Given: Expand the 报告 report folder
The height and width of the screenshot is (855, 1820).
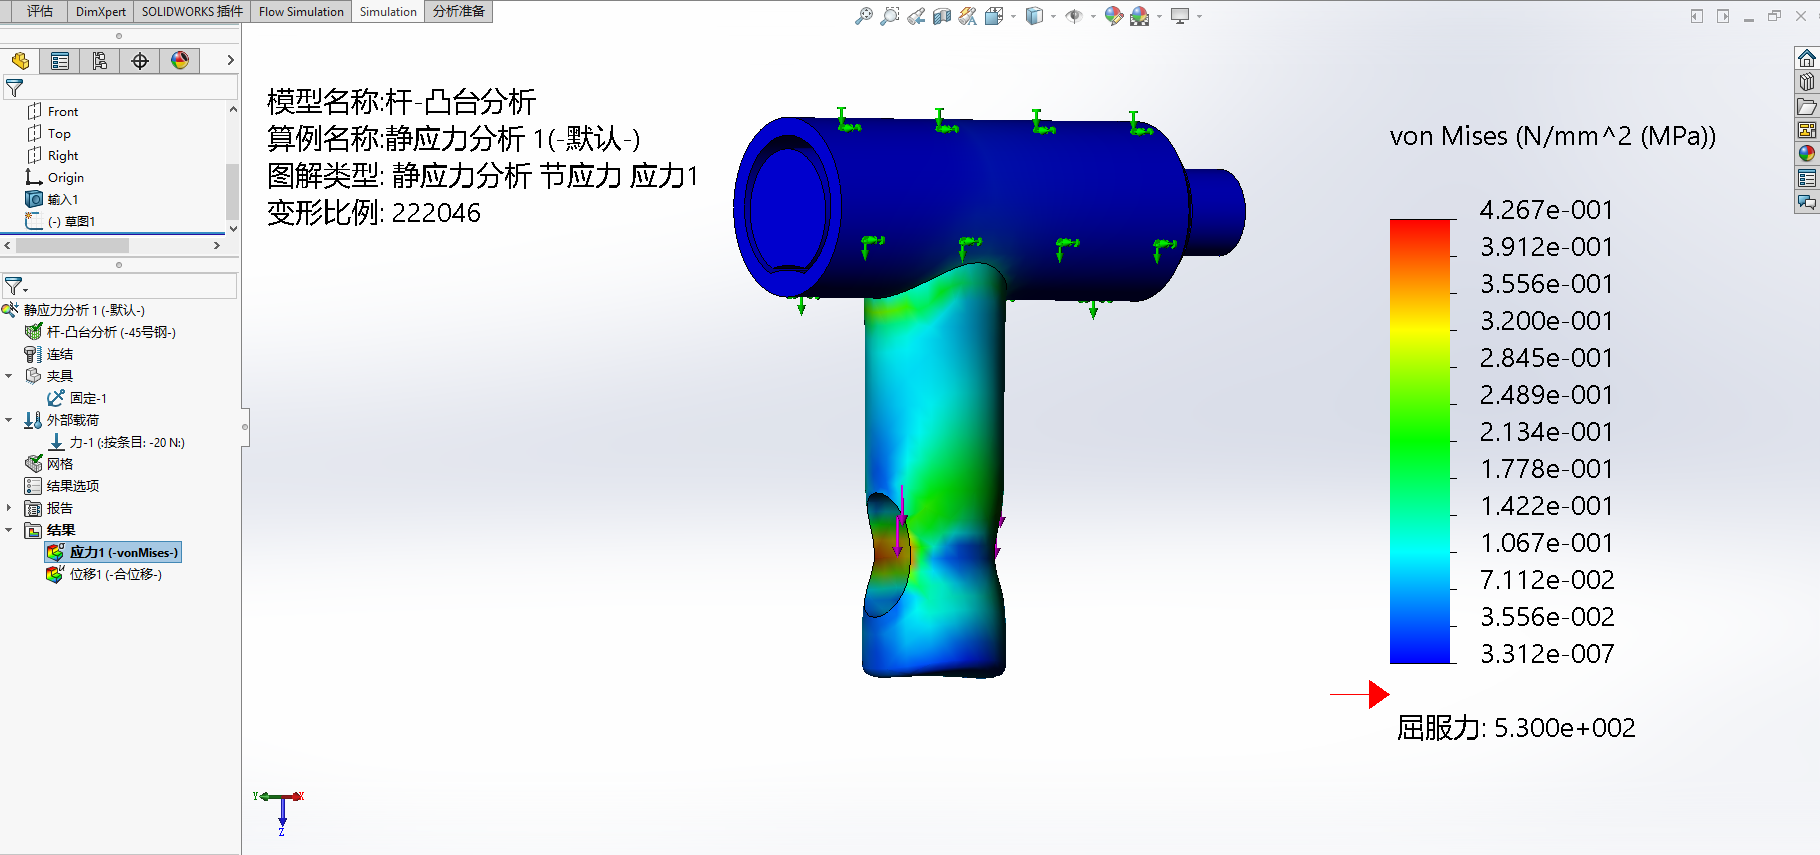Looking at the screenshot, I should (x=9, y=508).
